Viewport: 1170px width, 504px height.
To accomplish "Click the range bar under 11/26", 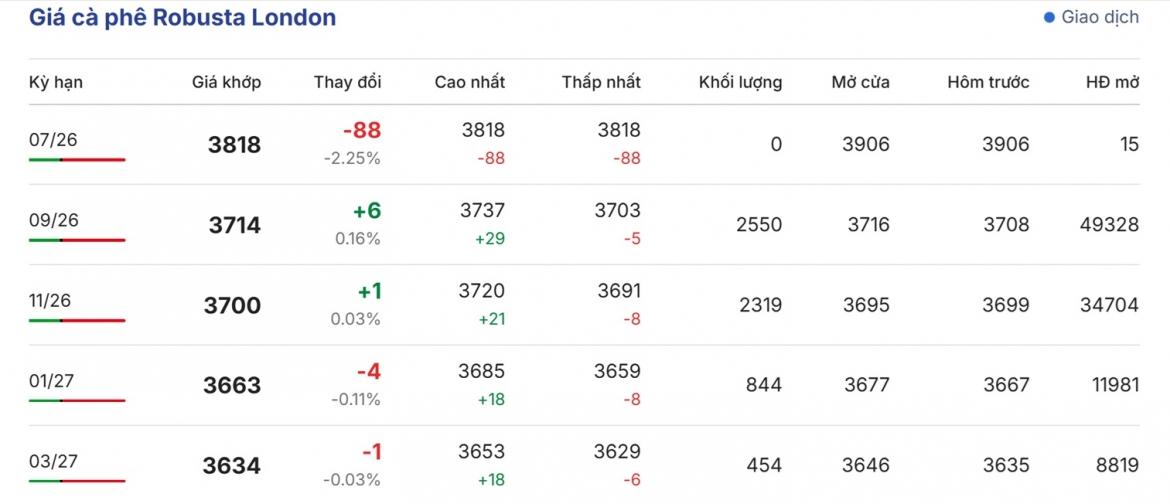I will click(78, 320).
